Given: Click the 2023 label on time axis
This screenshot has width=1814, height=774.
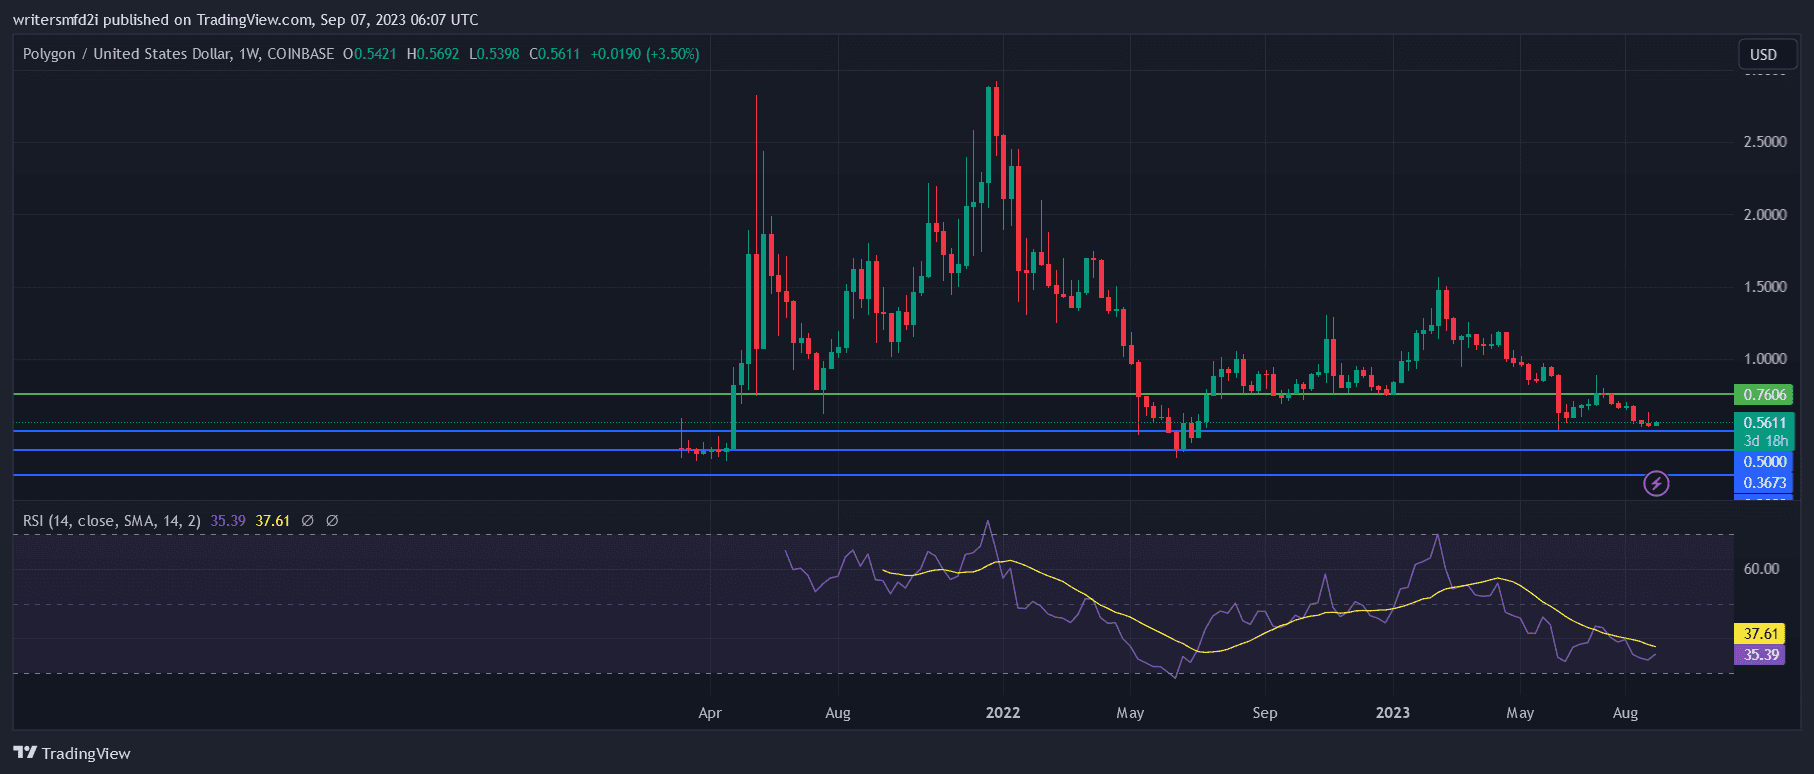Looking at the screenshot, I should [1392, 713].
